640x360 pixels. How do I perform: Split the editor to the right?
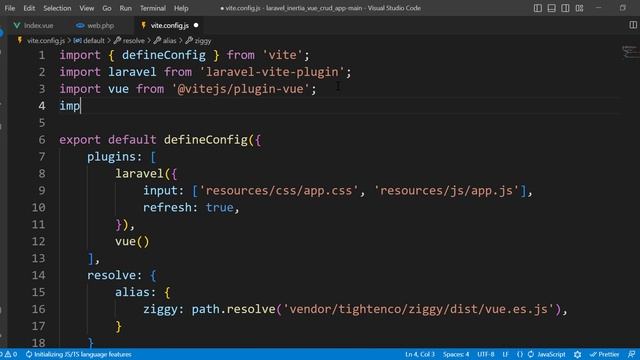coord(633,25)
